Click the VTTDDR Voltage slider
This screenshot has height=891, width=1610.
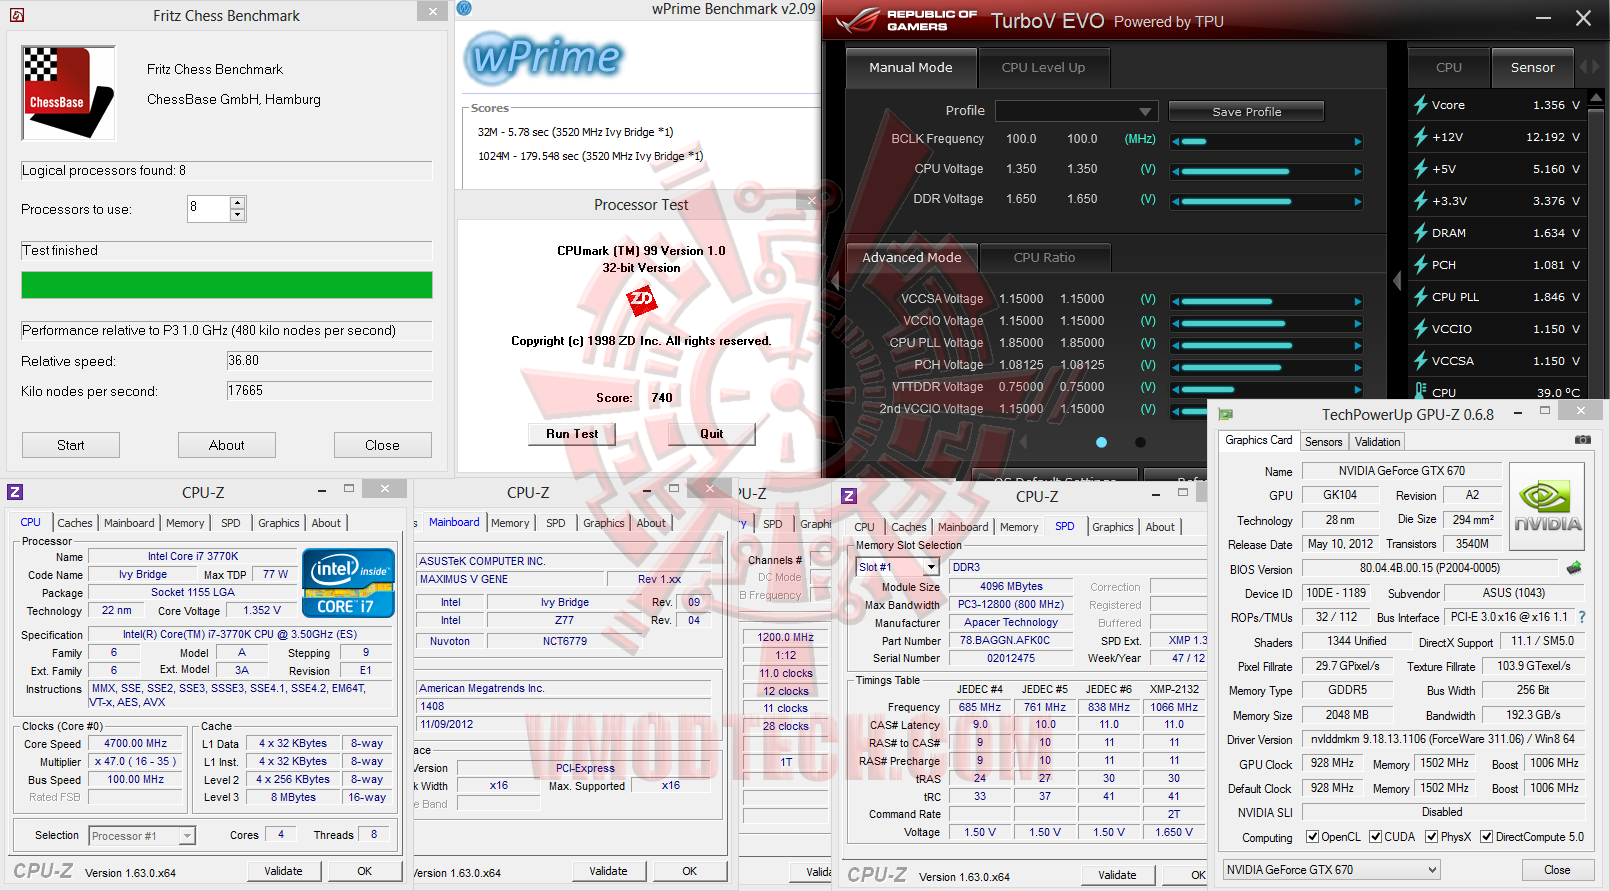click(1267, 389)
